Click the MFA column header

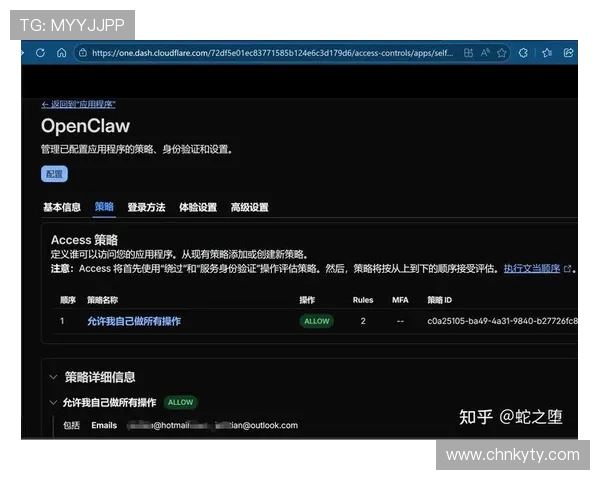400,300
